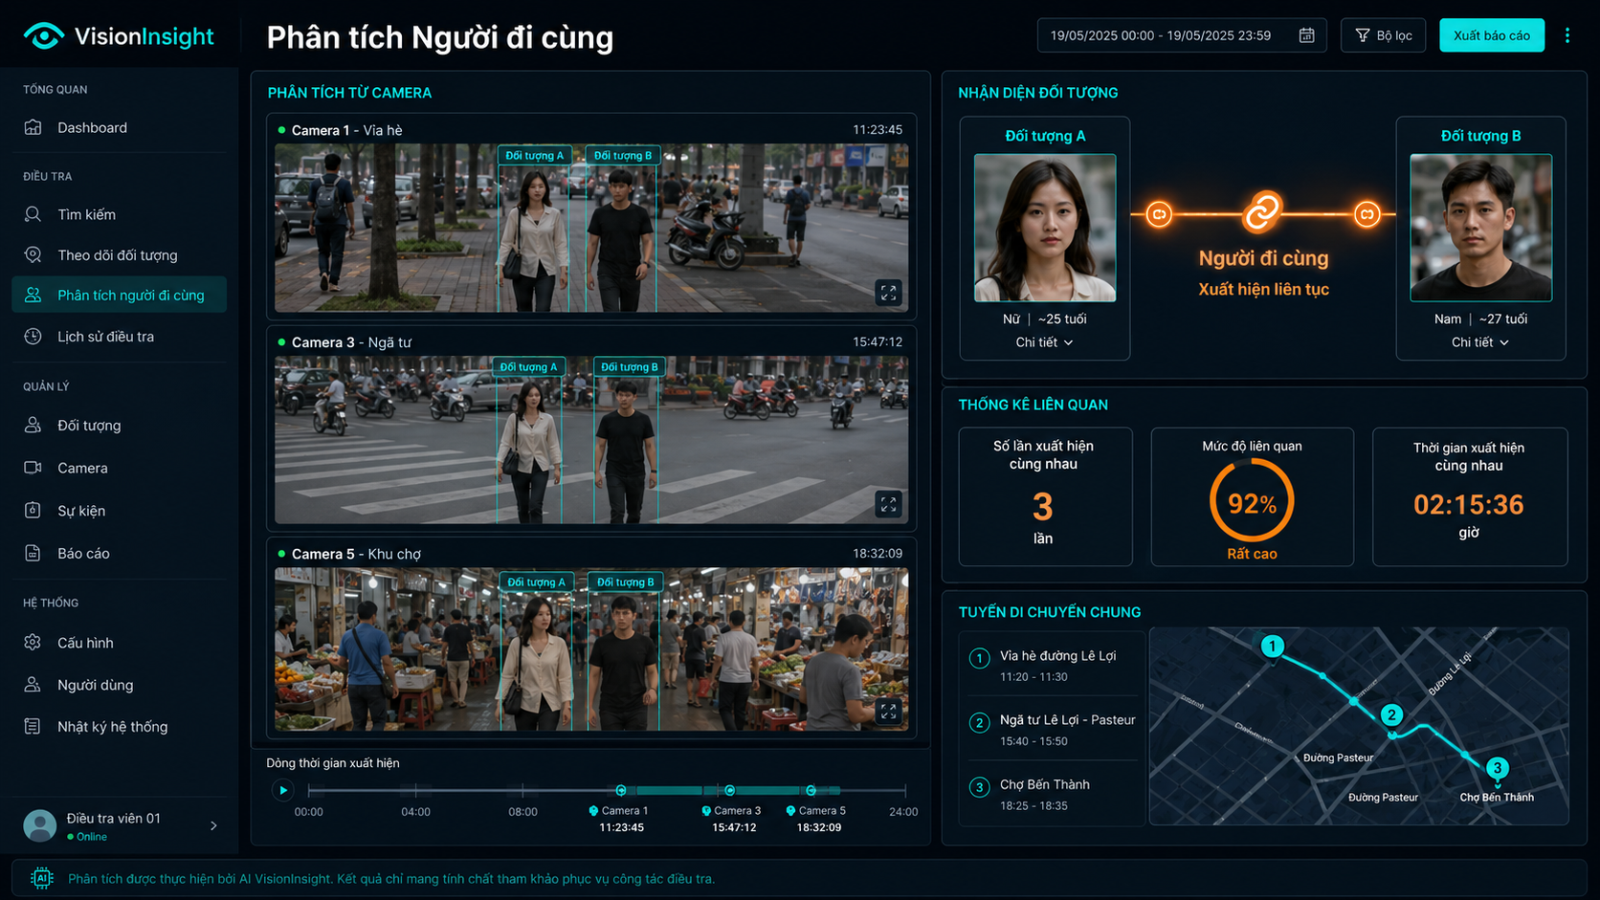Click the Người dùng user icon
The height and width of the screenshot is (900, 1600).
(33, 684)
